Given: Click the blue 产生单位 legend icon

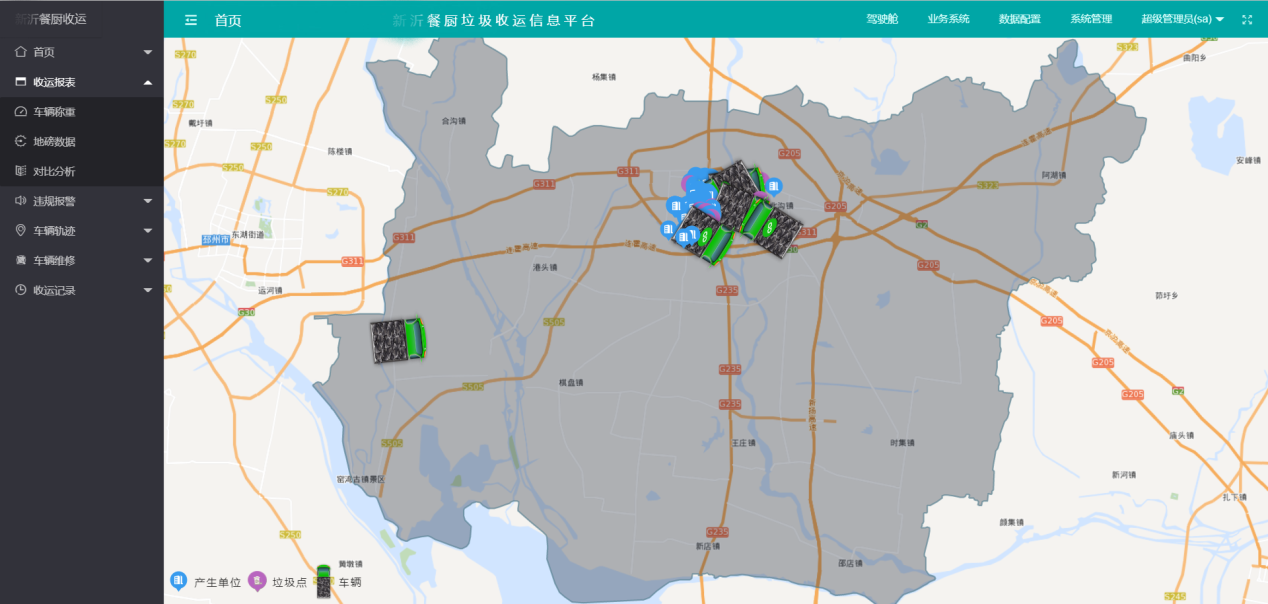Looking at the screenshot, I should [179, 581].
